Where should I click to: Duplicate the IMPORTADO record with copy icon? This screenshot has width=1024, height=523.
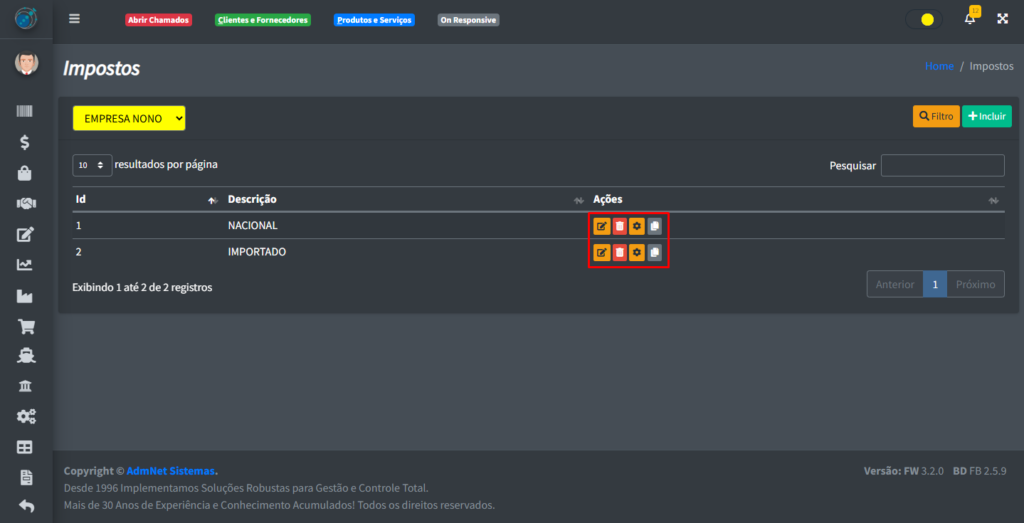(x=654, y=253)
